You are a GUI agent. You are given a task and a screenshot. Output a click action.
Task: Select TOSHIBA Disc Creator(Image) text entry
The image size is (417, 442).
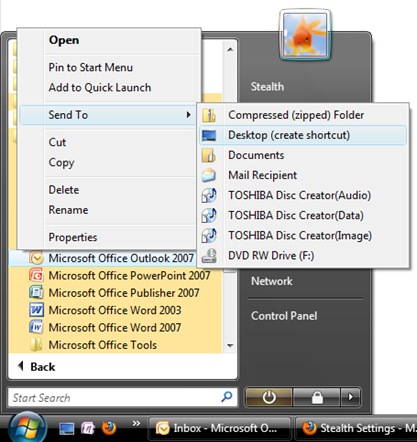tap(300, 235)
